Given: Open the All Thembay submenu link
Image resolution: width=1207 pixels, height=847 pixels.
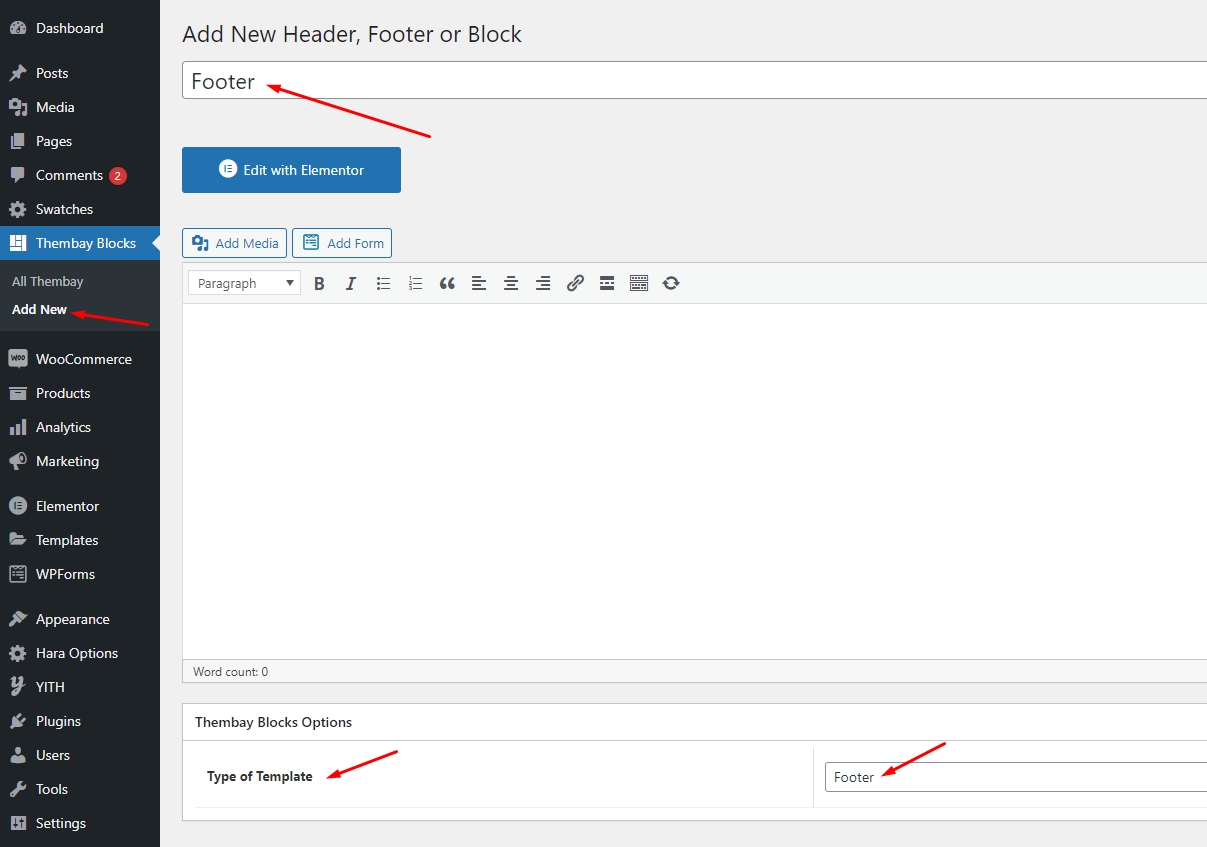Looking at the screenshot, I should (47, 282).
